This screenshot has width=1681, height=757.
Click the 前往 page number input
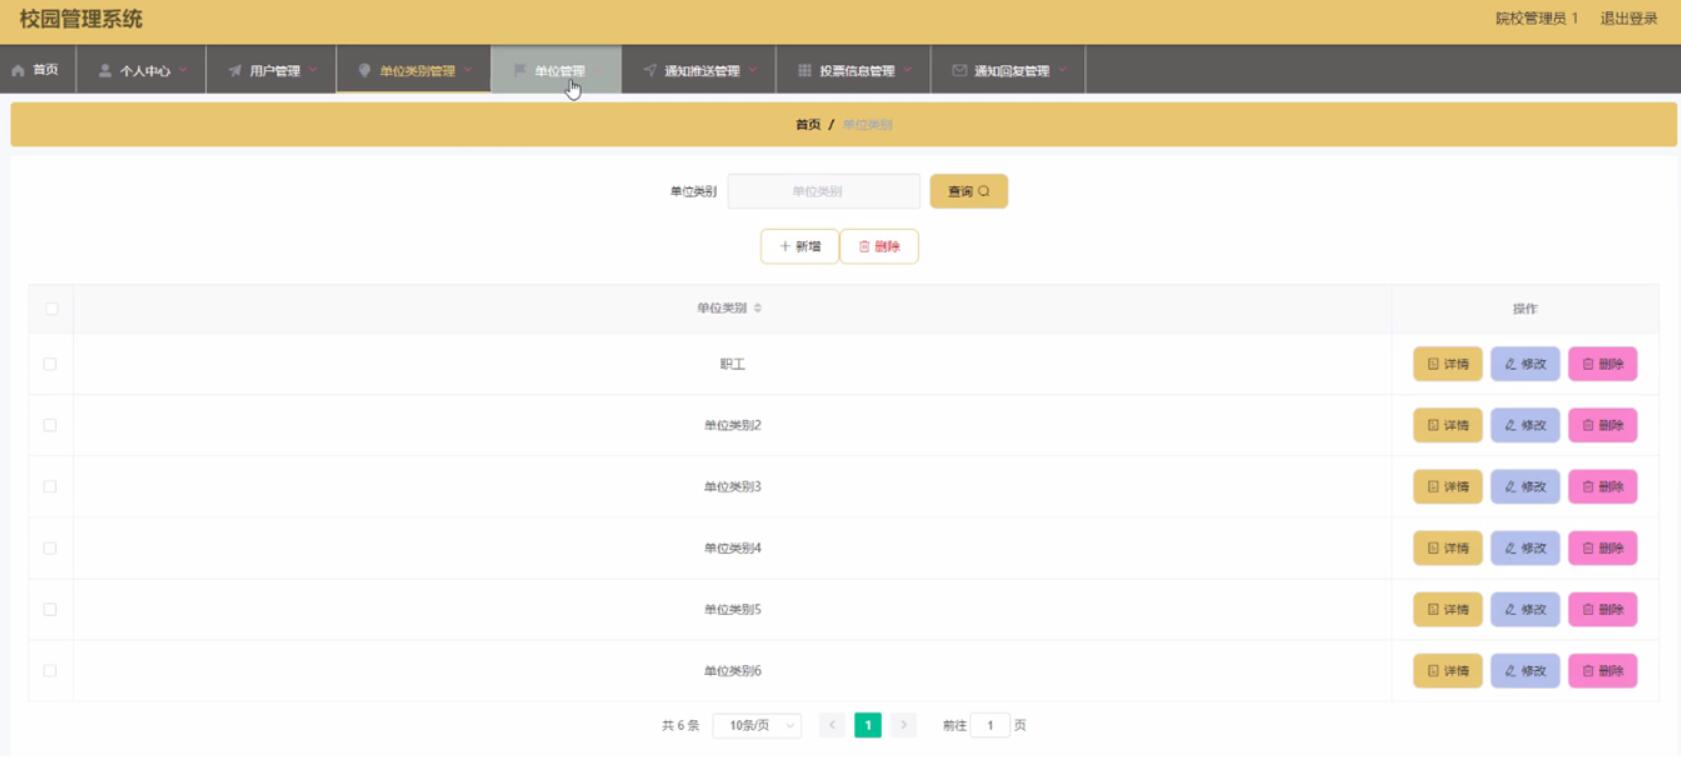pyautogui.click(x=990, y=725)
